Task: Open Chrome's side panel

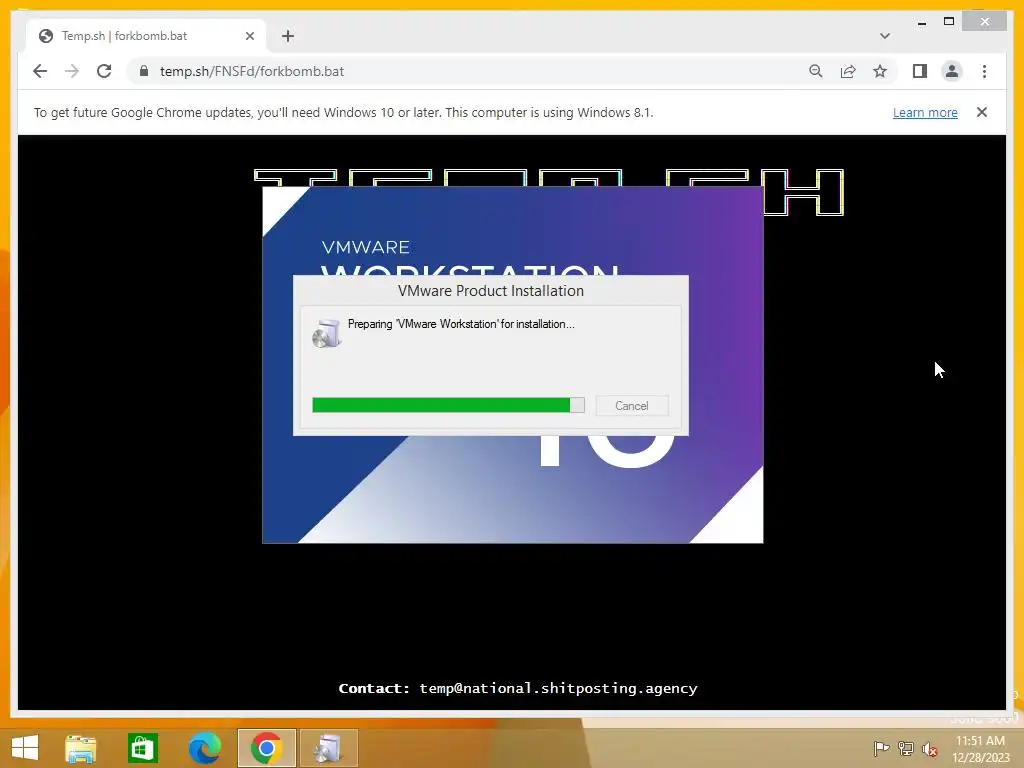Action: click(x=920, y=71)
